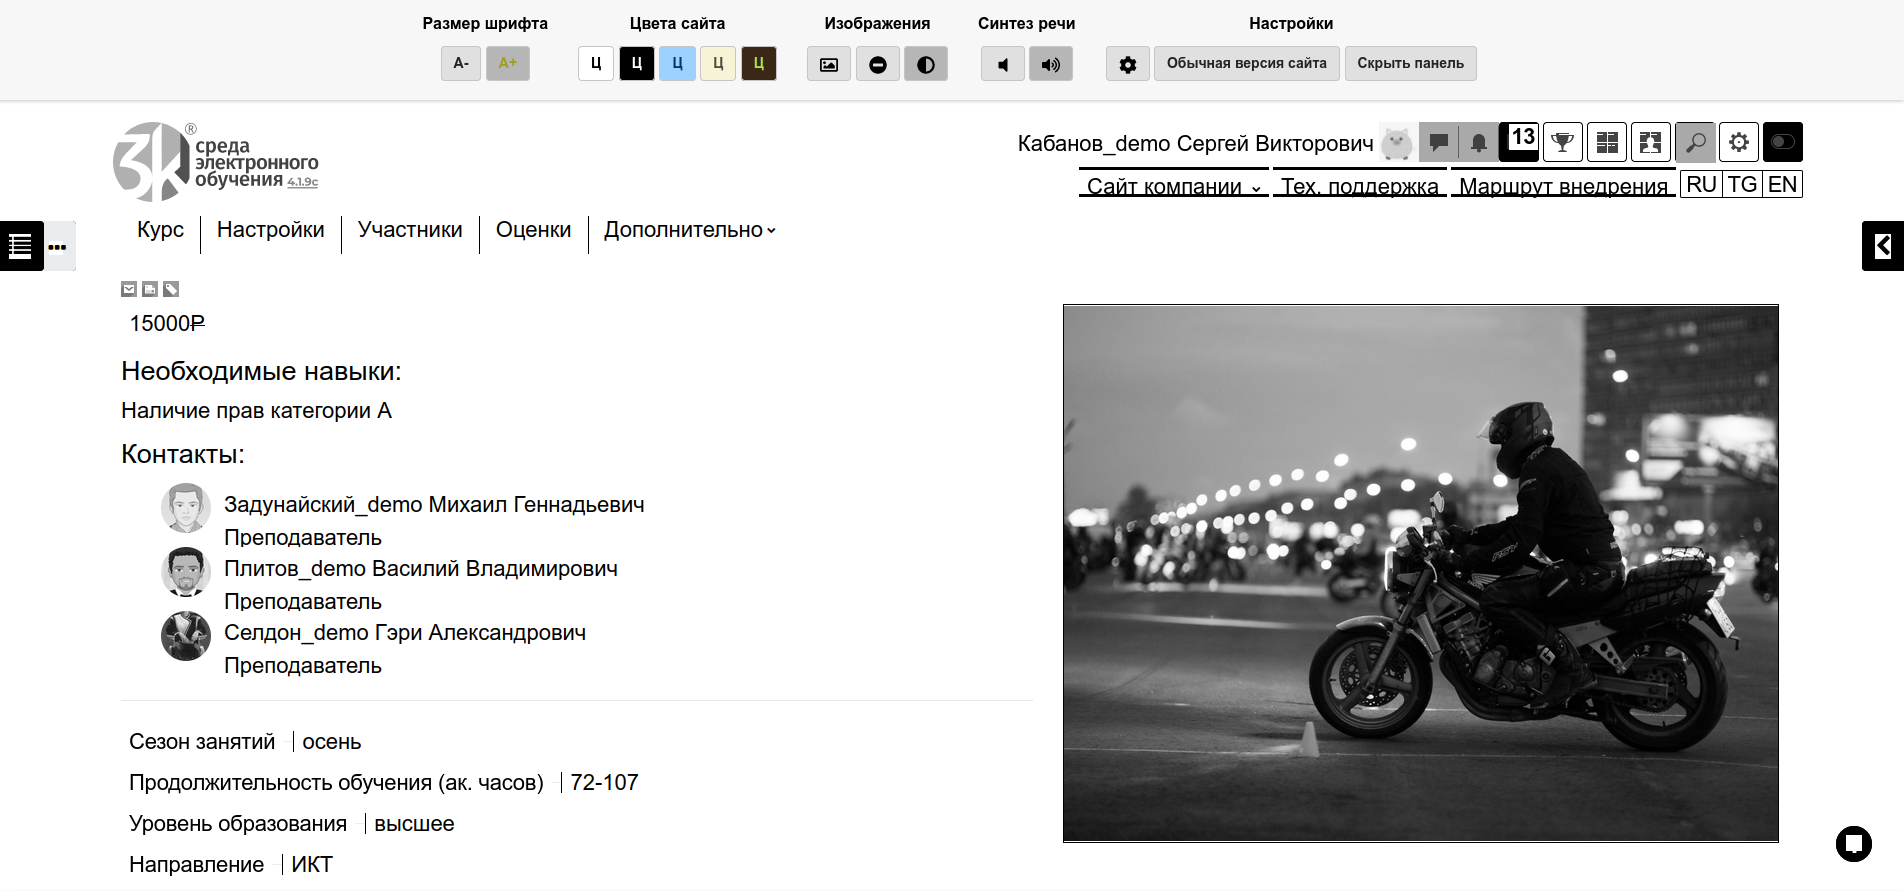
Task: Open the three-dots side menu
Action: 58,246
